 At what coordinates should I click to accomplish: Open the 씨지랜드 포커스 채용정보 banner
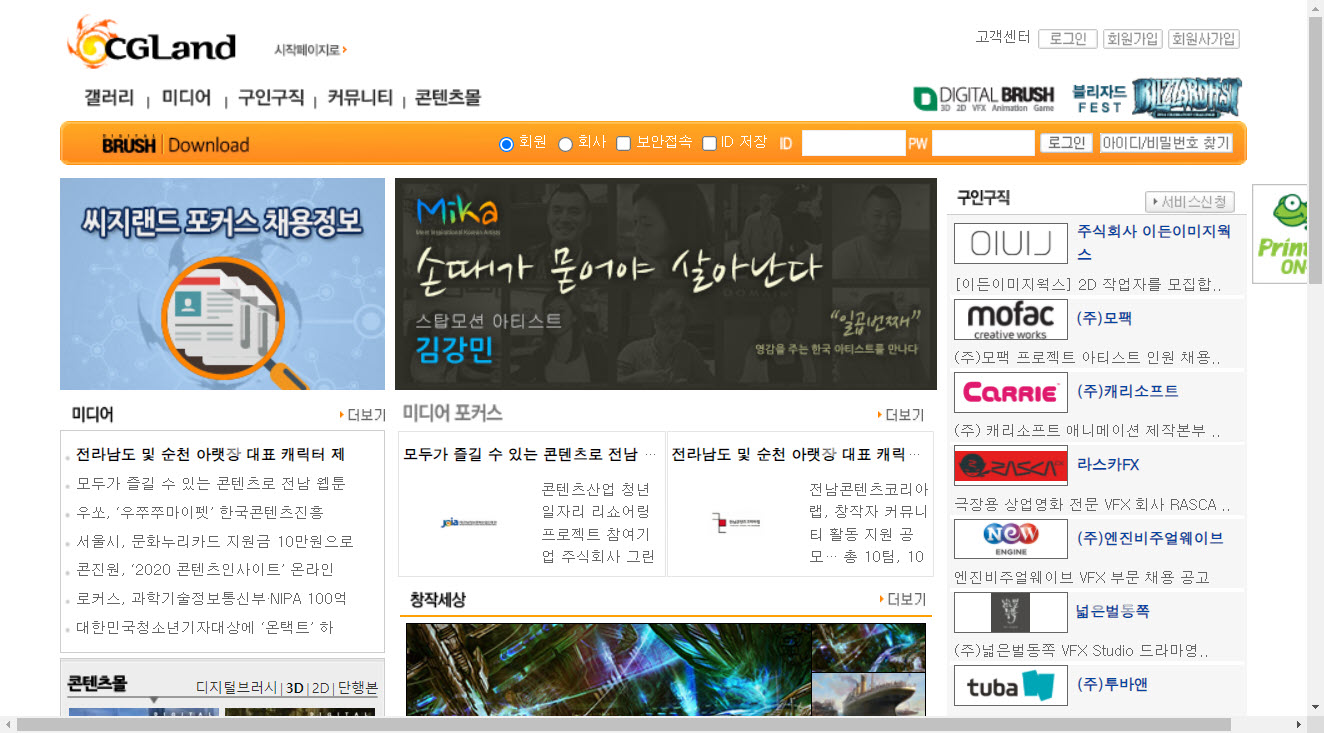click(x=222, y=284)
